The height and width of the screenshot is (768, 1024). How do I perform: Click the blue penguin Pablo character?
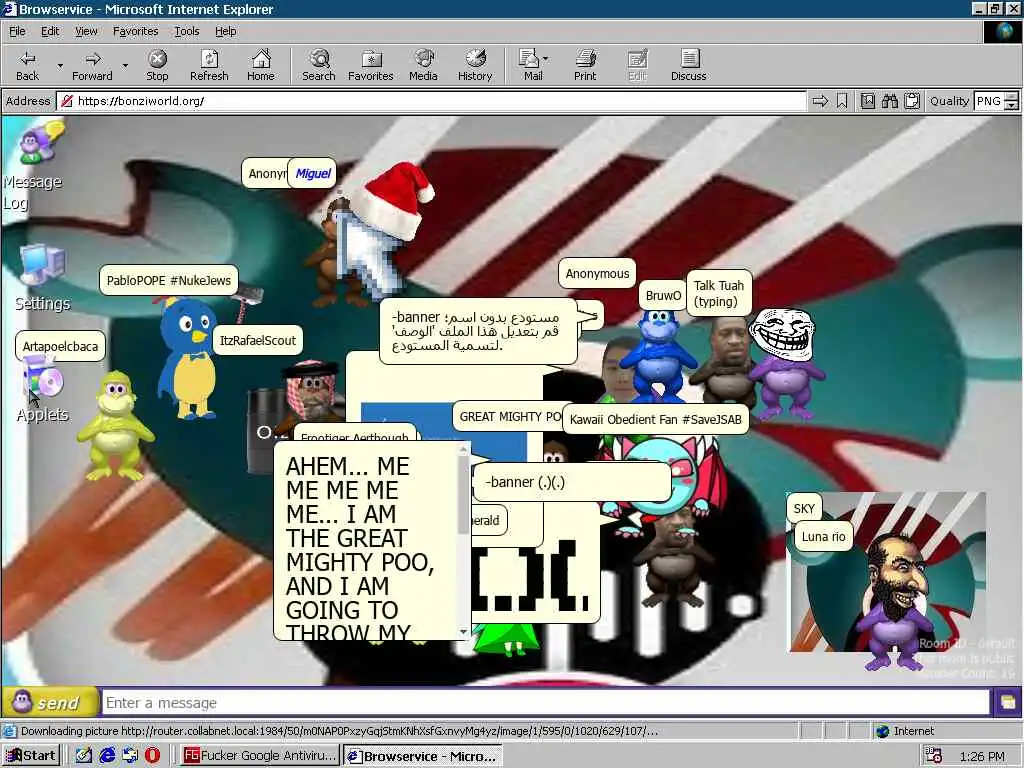pos(188,358)
